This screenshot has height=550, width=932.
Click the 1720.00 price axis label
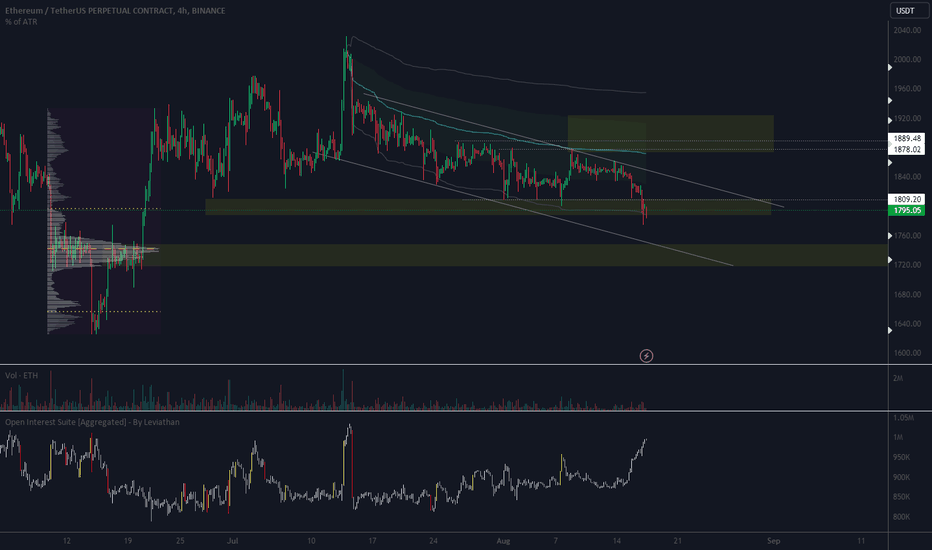907,265
